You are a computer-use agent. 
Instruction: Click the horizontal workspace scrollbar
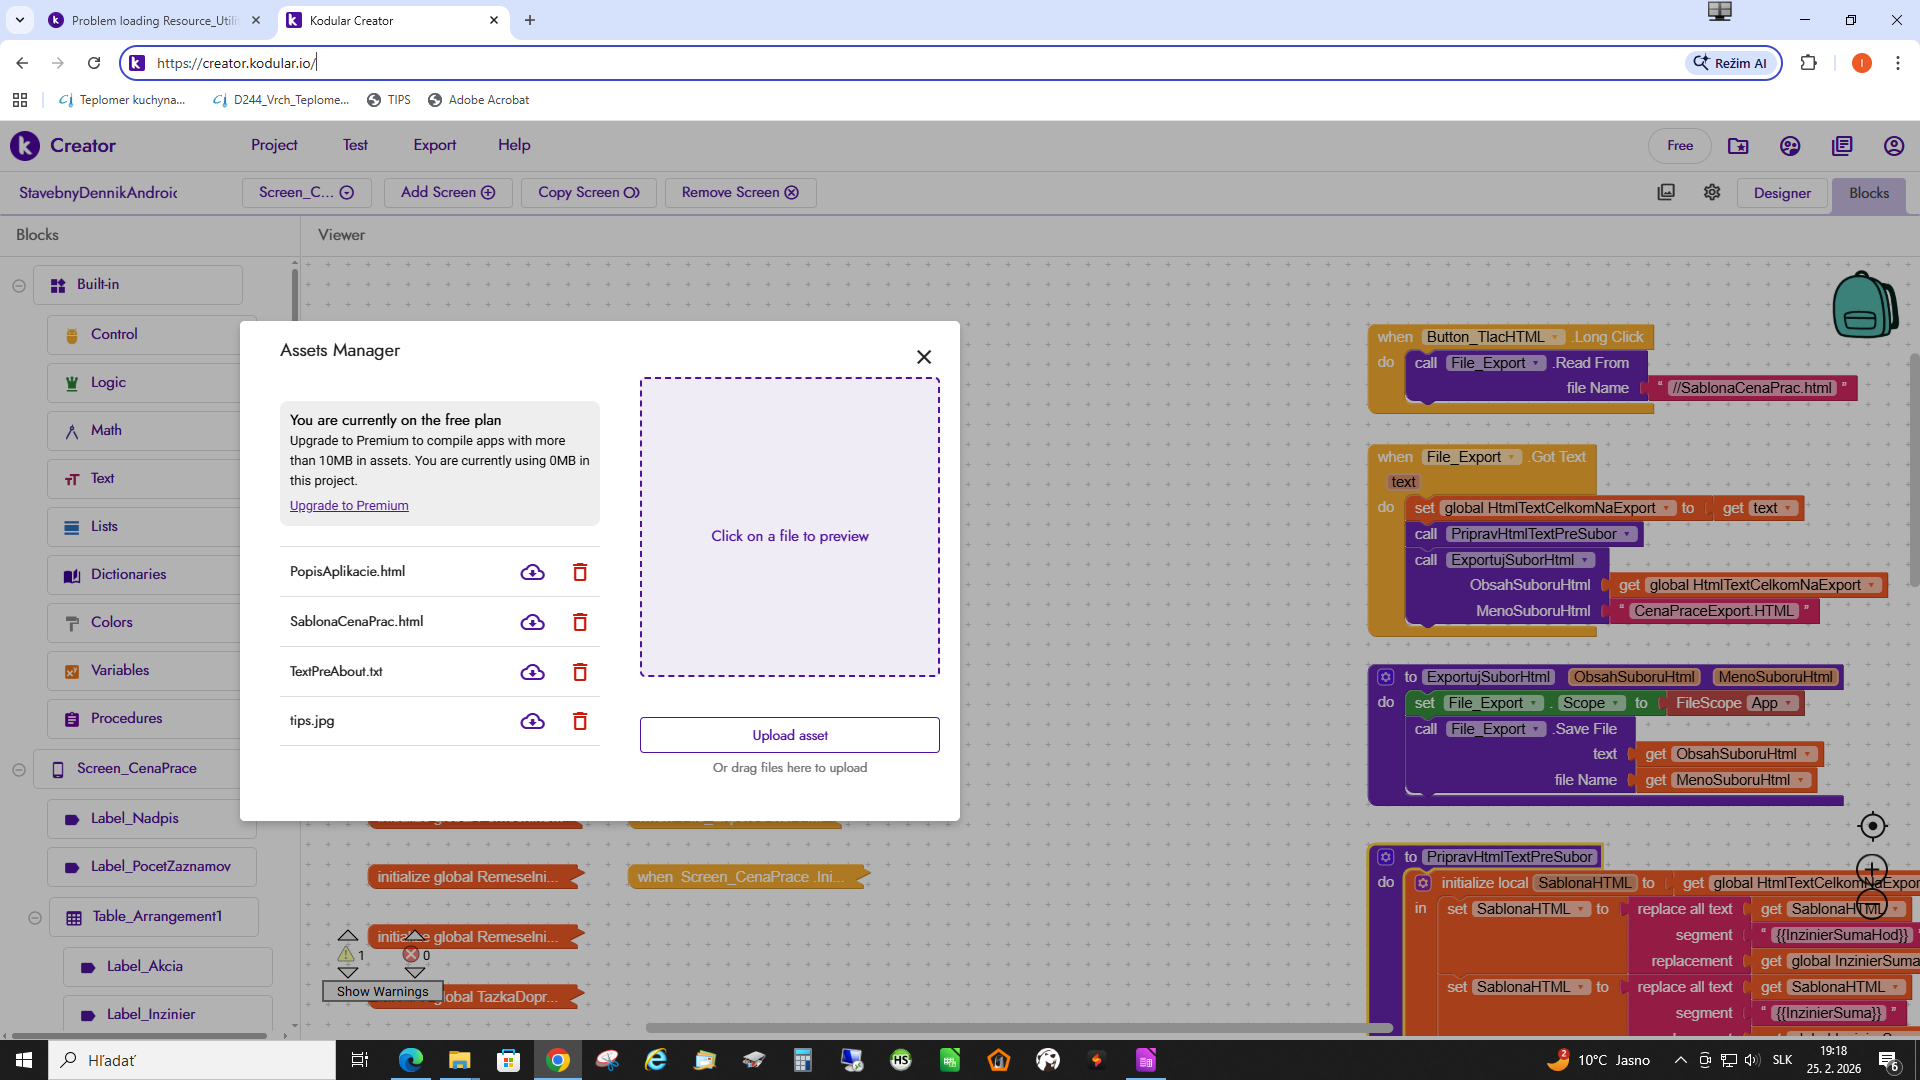coord(1018,1027)
